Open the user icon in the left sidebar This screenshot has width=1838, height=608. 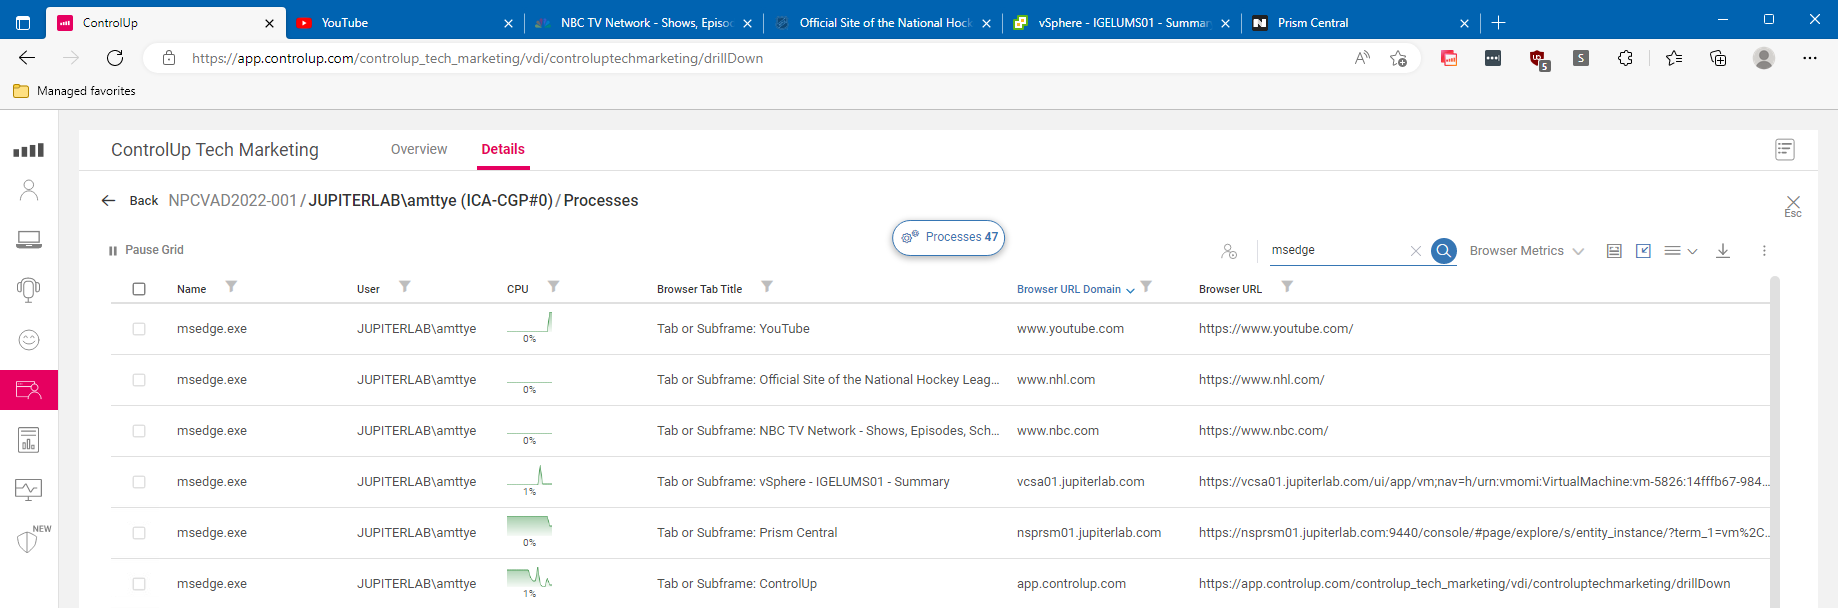tap(29, 190)
